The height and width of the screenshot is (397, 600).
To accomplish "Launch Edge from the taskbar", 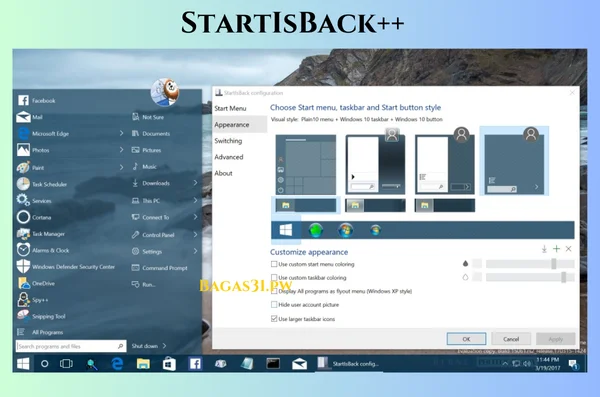I will pos(117,363).
